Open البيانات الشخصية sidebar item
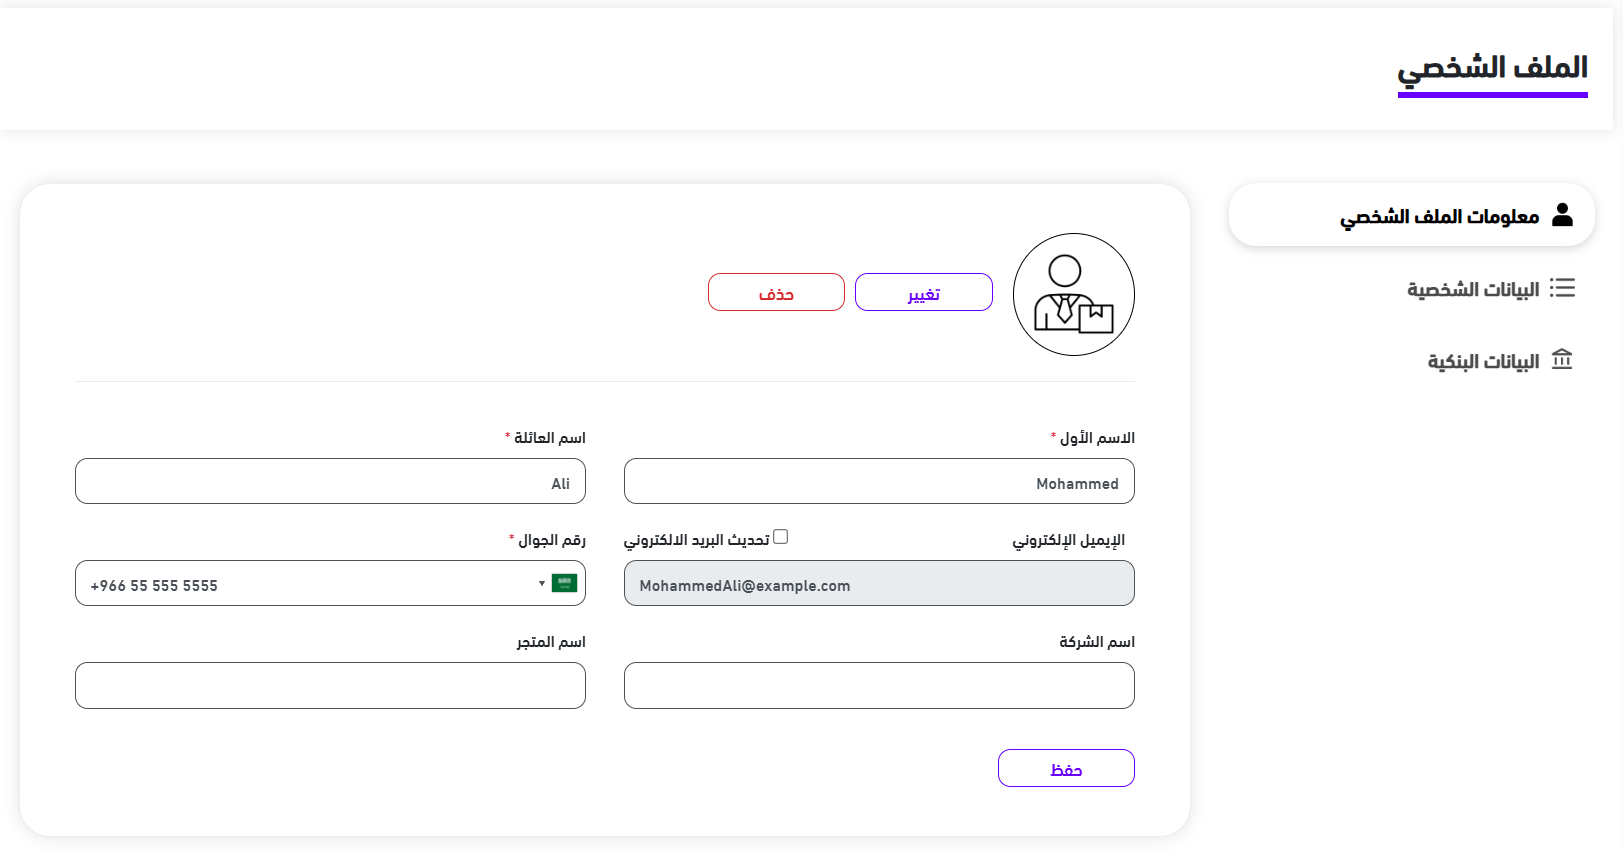The height and width of the screenshot is (850, 1623). coord(1473,289)
